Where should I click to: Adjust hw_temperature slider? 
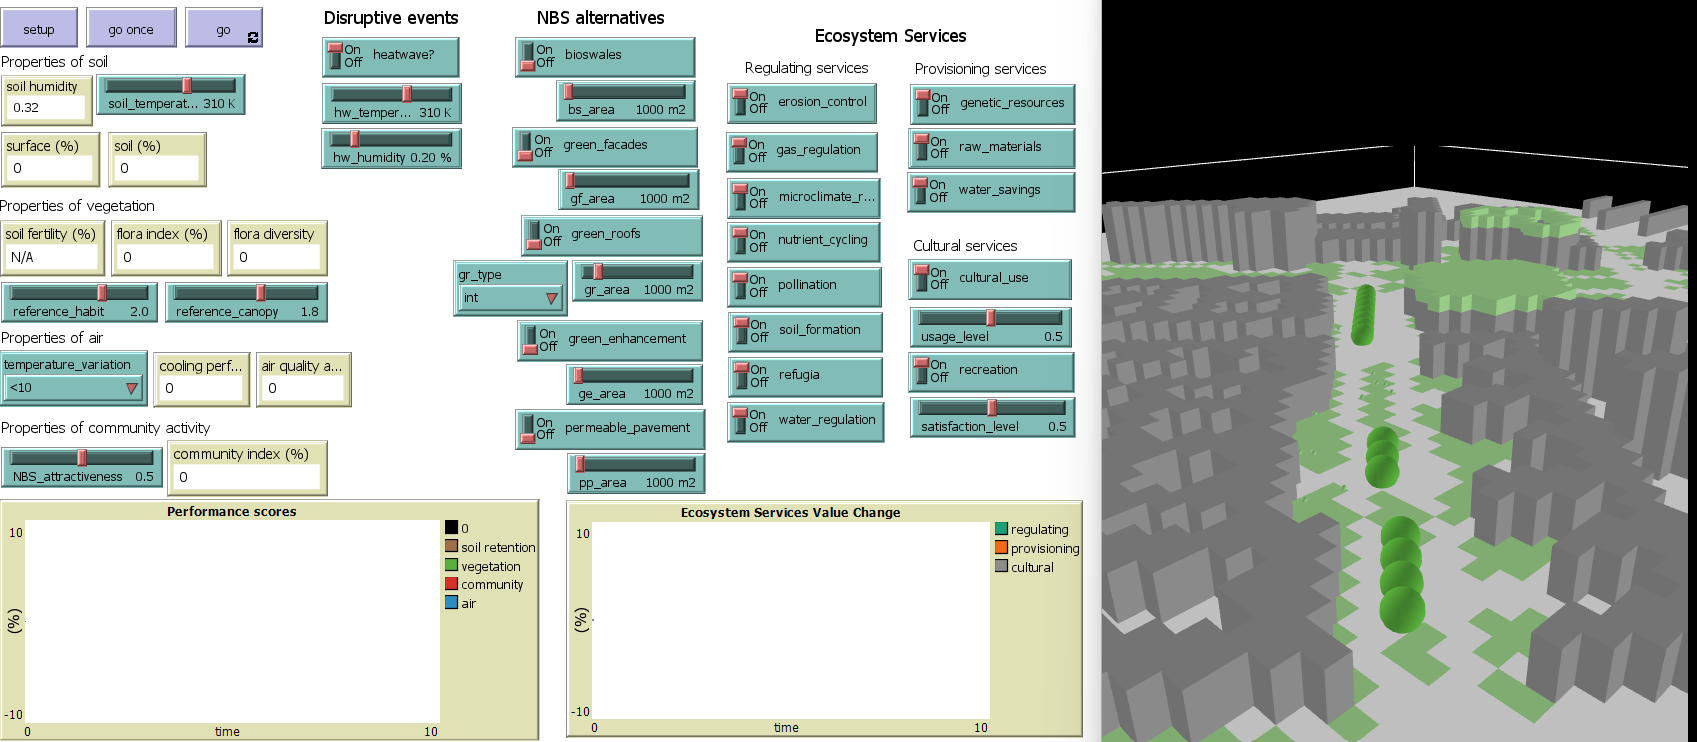point(392,103)
